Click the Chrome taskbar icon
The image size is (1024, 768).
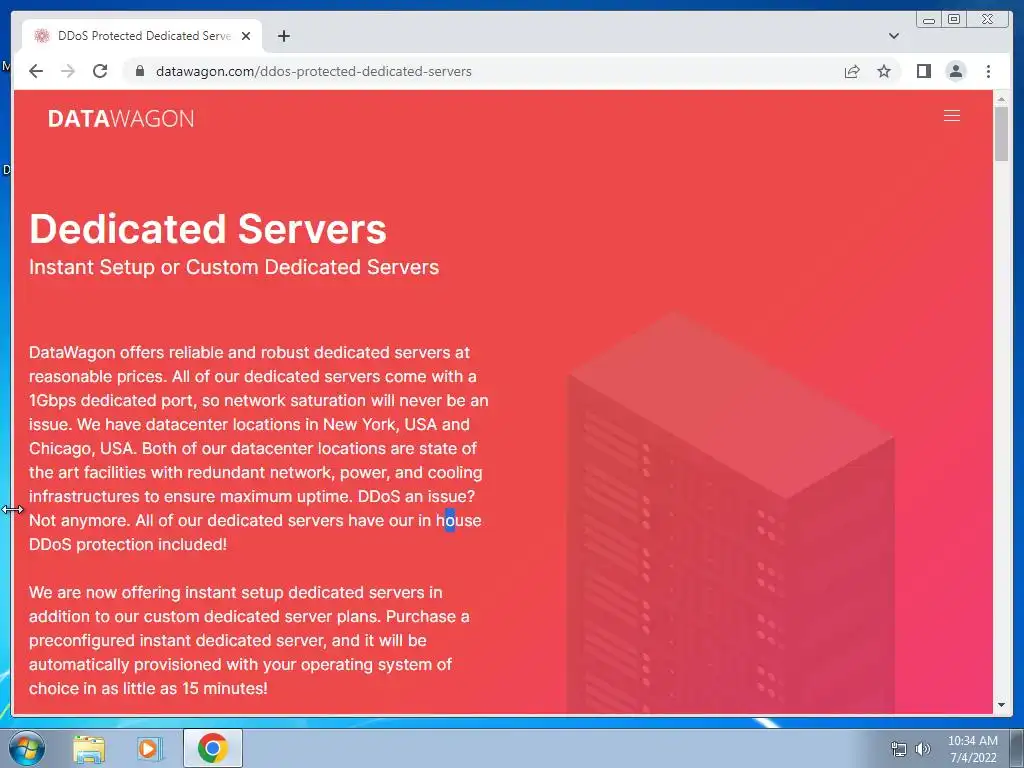tap(212, 748)
